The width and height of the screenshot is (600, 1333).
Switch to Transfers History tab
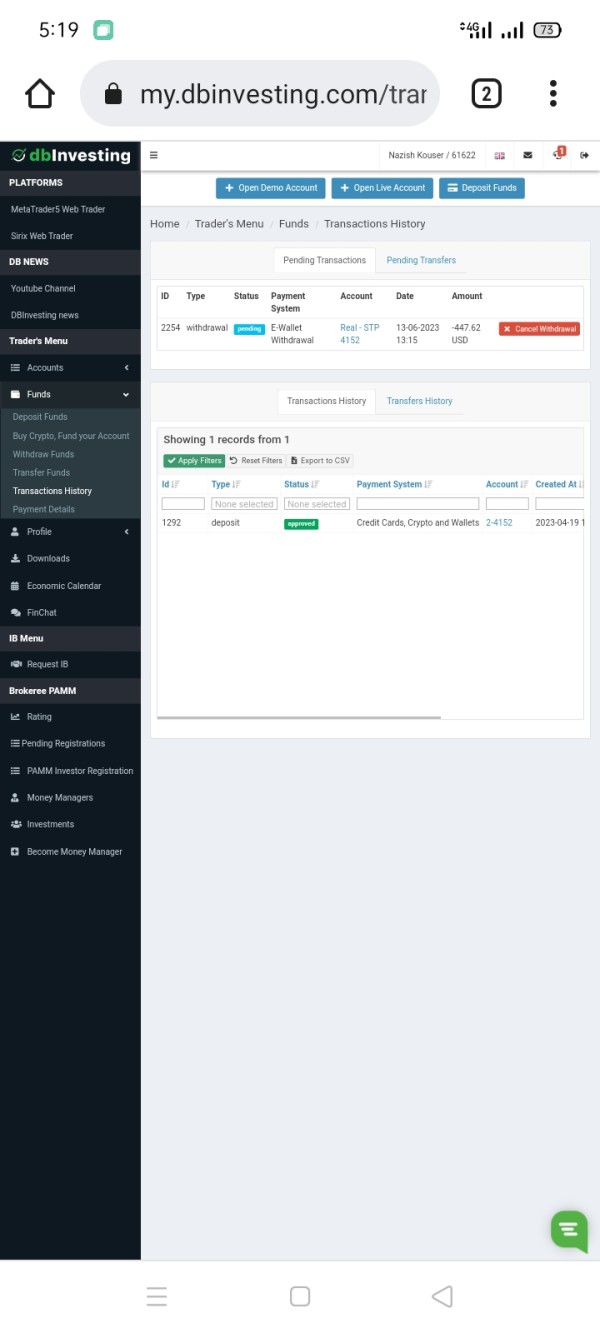click(420, 401)
